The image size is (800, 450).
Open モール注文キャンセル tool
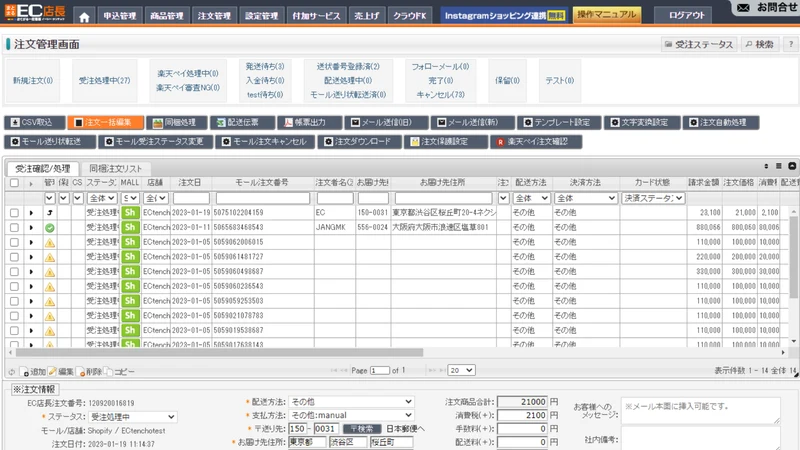point(265,141)
